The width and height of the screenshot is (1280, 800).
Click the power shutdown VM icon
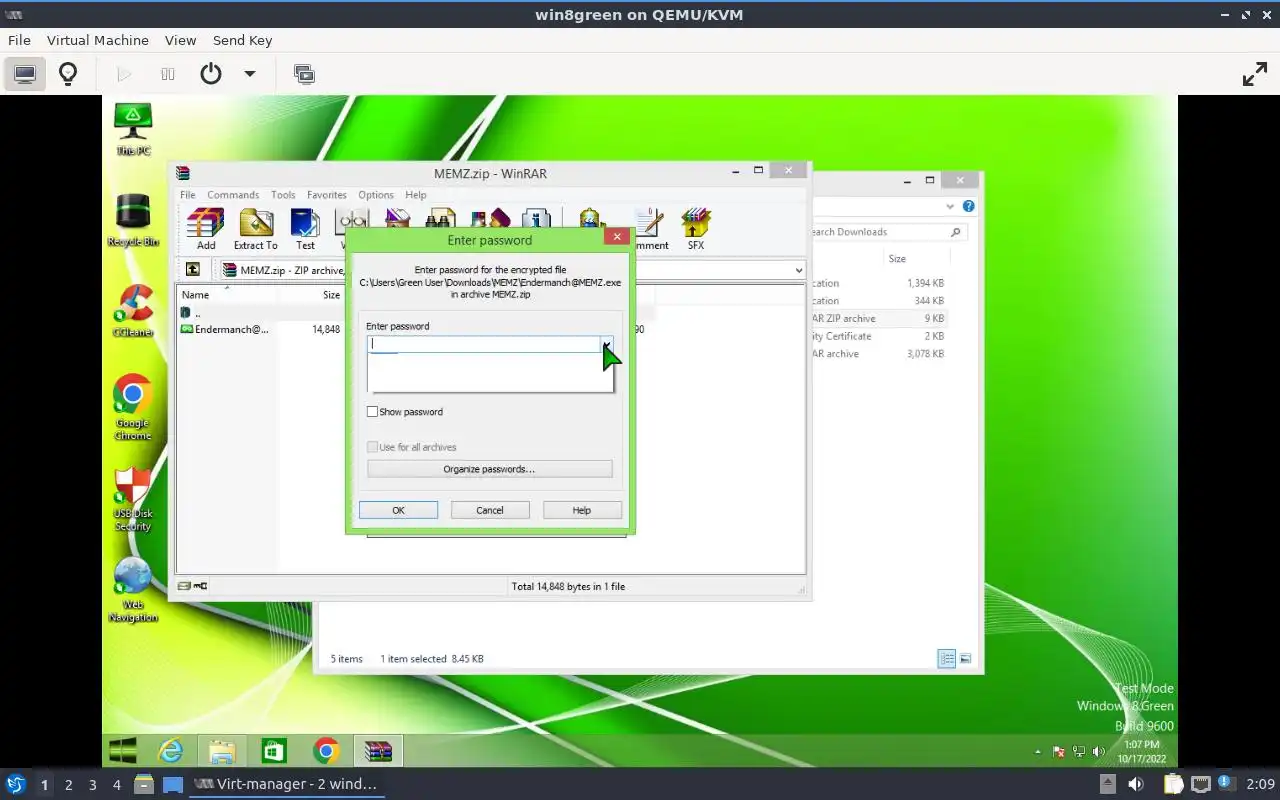[210, 74]
